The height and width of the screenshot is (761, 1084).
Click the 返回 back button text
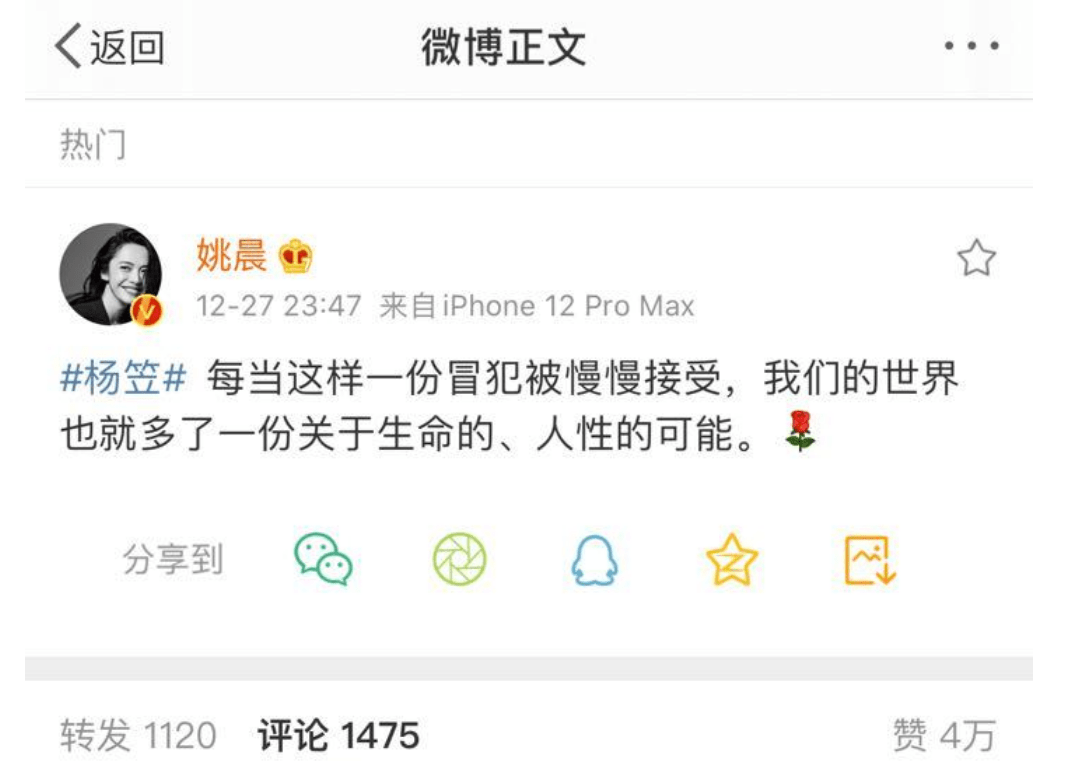click(x=127, y=48)
